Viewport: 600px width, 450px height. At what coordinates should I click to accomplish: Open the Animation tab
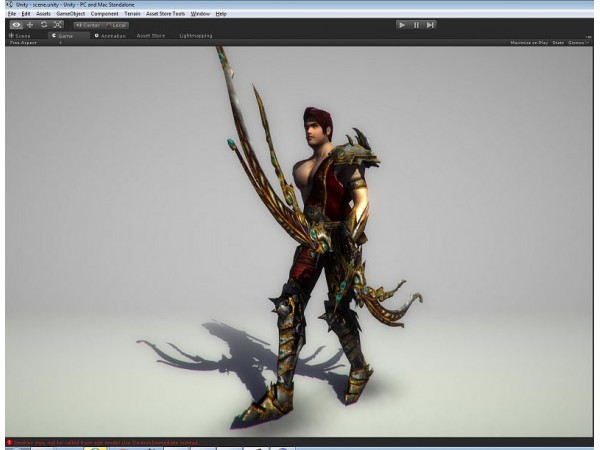110,36
